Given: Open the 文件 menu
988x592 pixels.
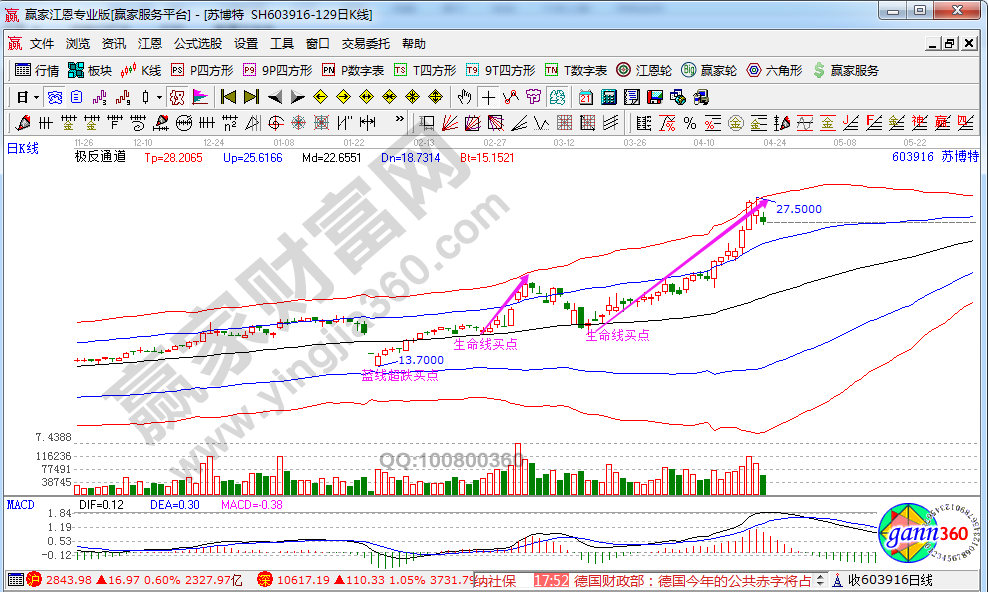Looking at the screenshot, I should [42, 43].
